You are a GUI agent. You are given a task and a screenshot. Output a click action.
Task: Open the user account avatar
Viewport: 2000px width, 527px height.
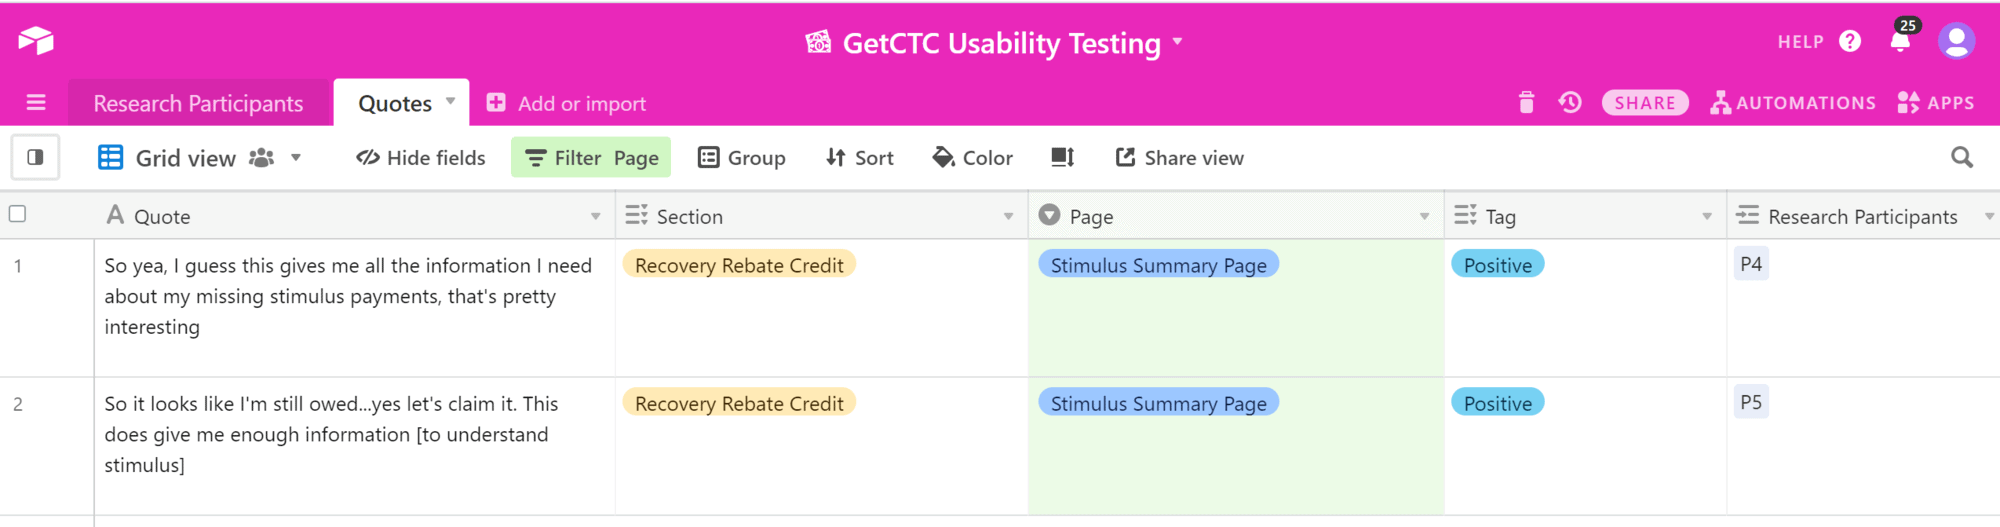tap(1956, 41)
